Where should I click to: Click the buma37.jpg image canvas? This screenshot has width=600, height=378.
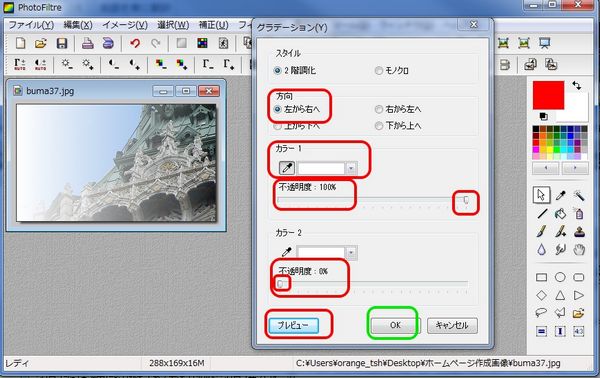coord(116,163)
